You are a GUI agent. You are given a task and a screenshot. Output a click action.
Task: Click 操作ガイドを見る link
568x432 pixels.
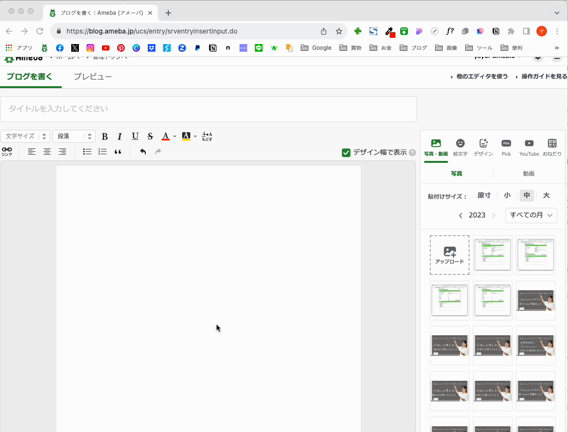click(x=544, y=76)
